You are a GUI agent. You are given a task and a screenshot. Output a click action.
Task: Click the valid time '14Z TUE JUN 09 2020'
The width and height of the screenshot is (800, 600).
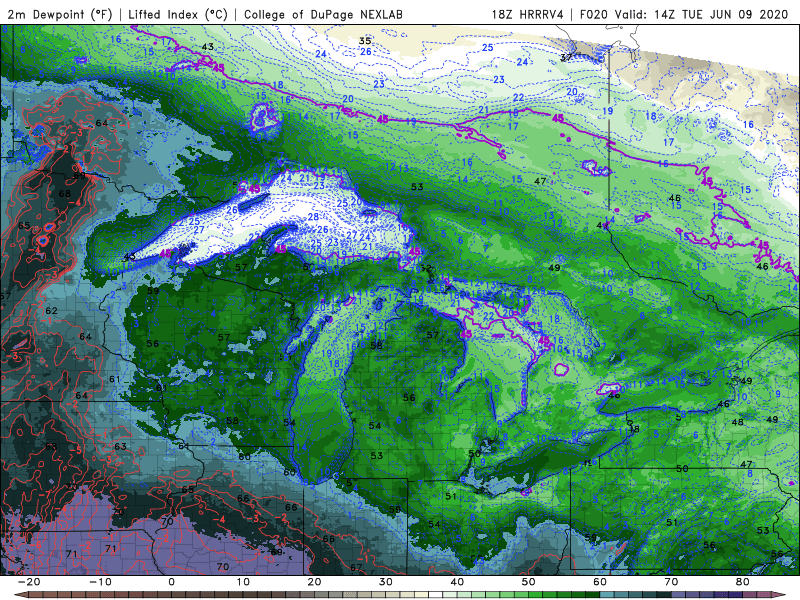click(x=721, y=14)
